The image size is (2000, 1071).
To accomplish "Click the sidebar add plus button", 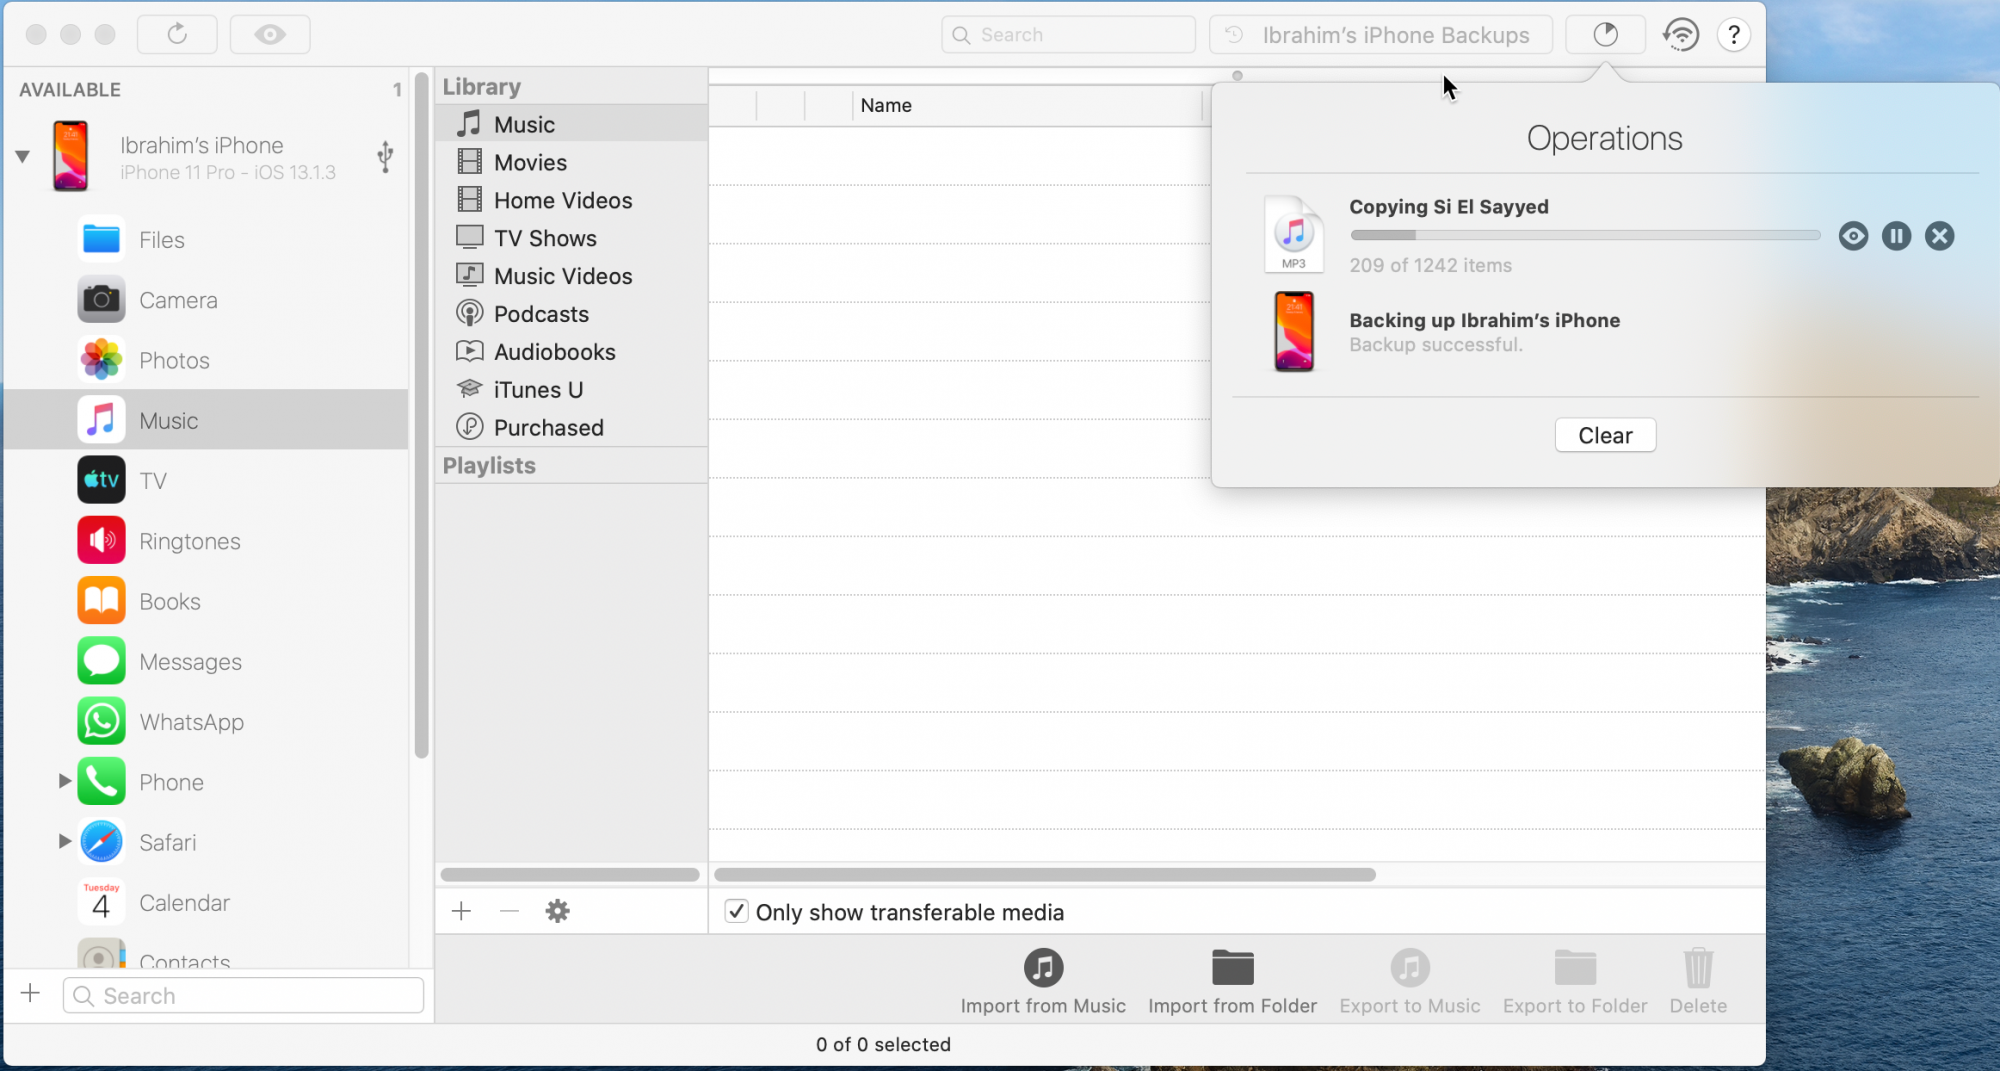I will point(31,994).
